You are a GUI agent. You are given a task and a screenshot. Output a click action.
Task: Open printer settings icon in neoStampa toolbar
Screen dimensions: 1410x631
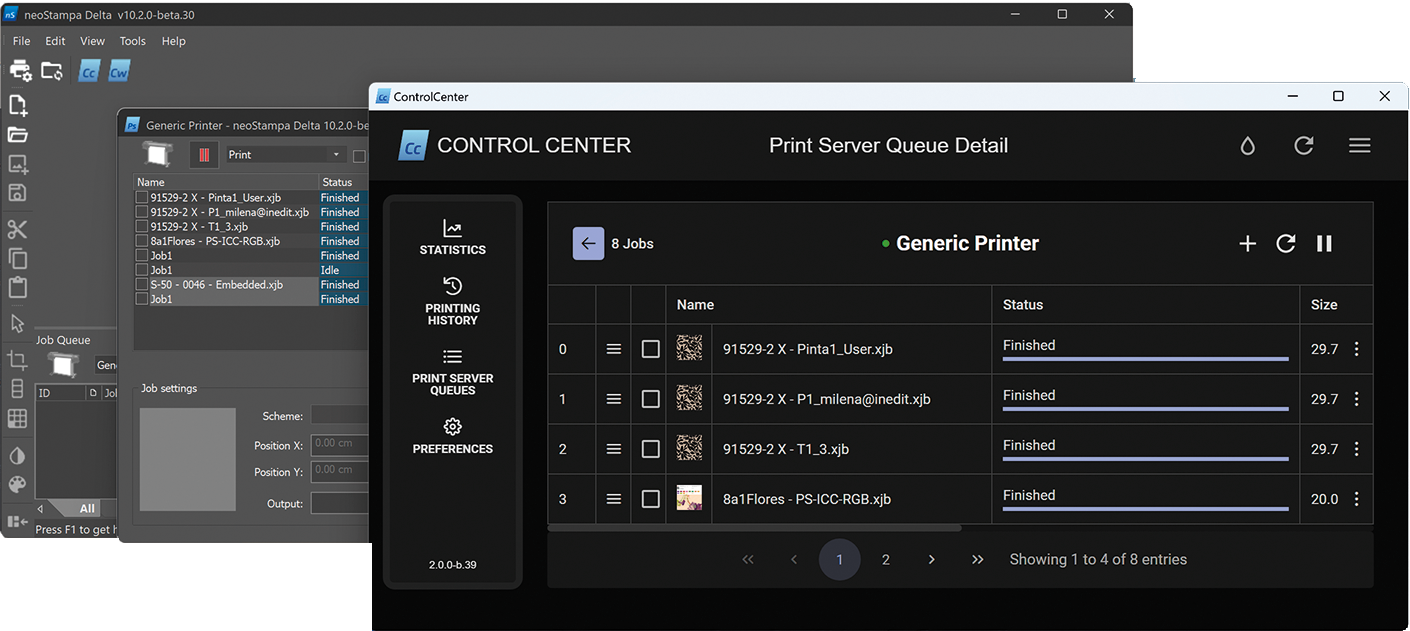click(x=20, y=70)
